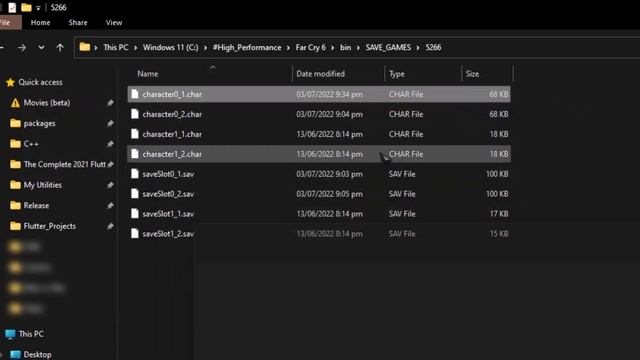Viewport: 640px width, 360px height.
Task: Click file icon of character0_1.char
Action: [x=135, y=94]
